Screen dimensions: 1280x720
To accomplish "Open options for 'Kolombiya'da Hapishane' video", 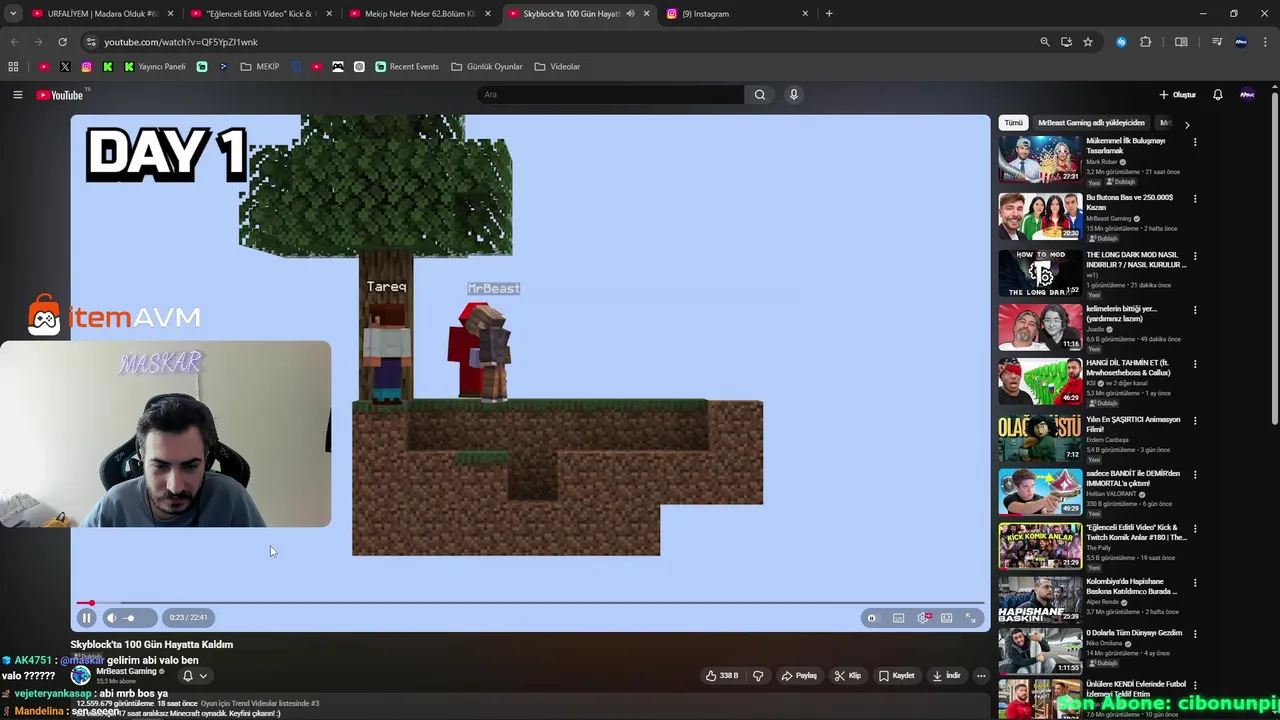I will pos(1195,583).
